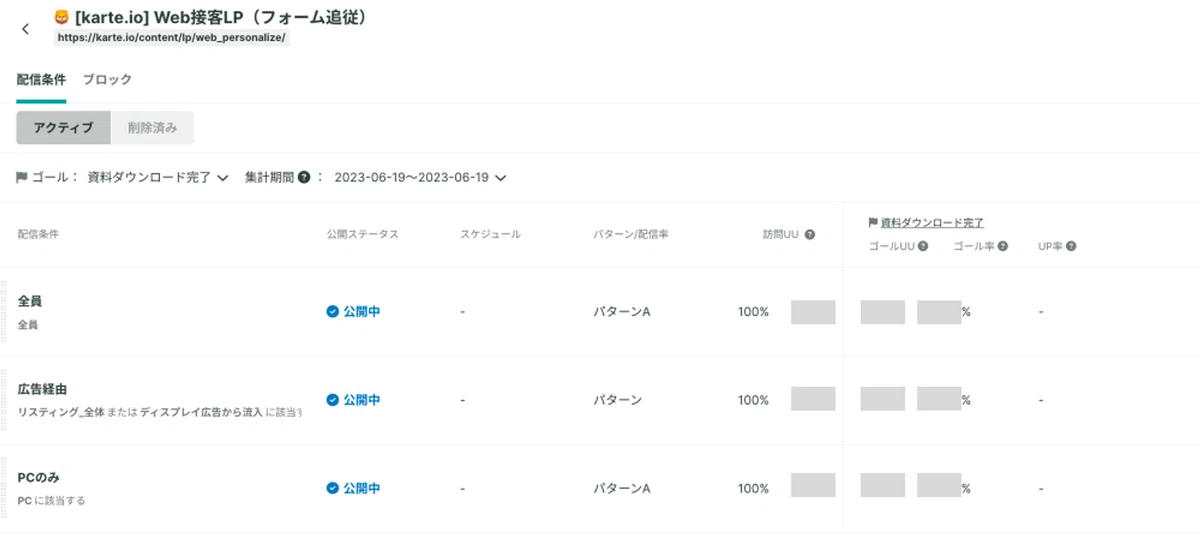Screen dimensions: 1200x558
Task: Click drag handle of 全員 row
Action: [x=4, y=312]
